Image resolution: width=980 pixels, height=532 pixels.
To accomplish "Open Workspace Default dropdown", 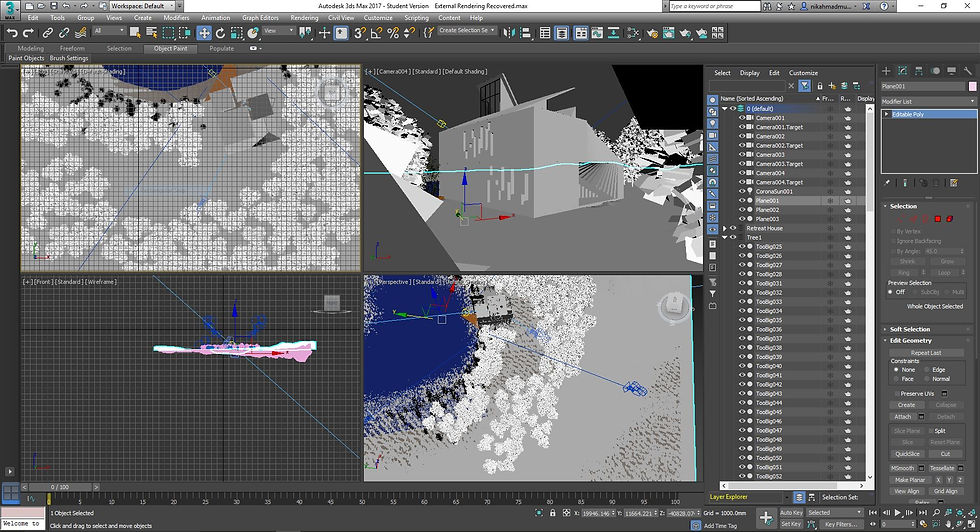I will click(x=142, y=6).
